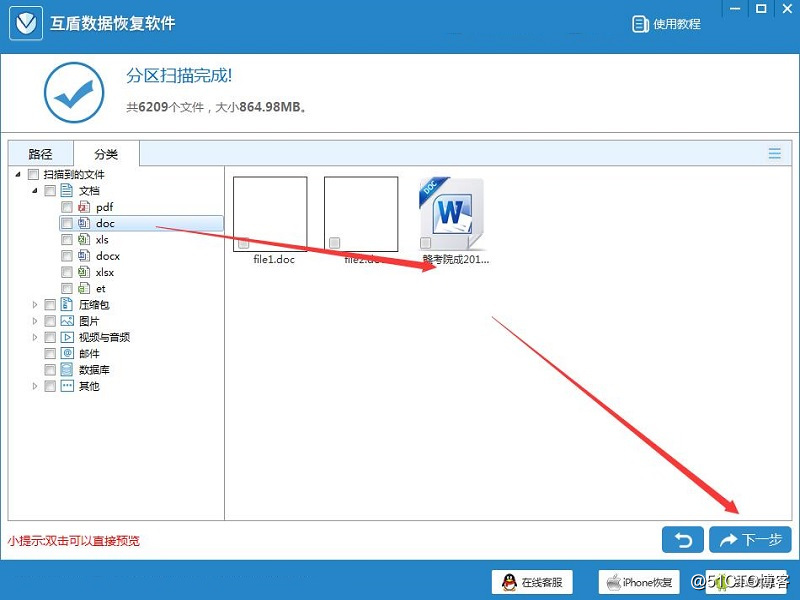Image resolution: width=800 pixels, height=600 pixels.
Task: Click the 邮件 mail icon
Action: pyautogui.click(x=67, y=353)
